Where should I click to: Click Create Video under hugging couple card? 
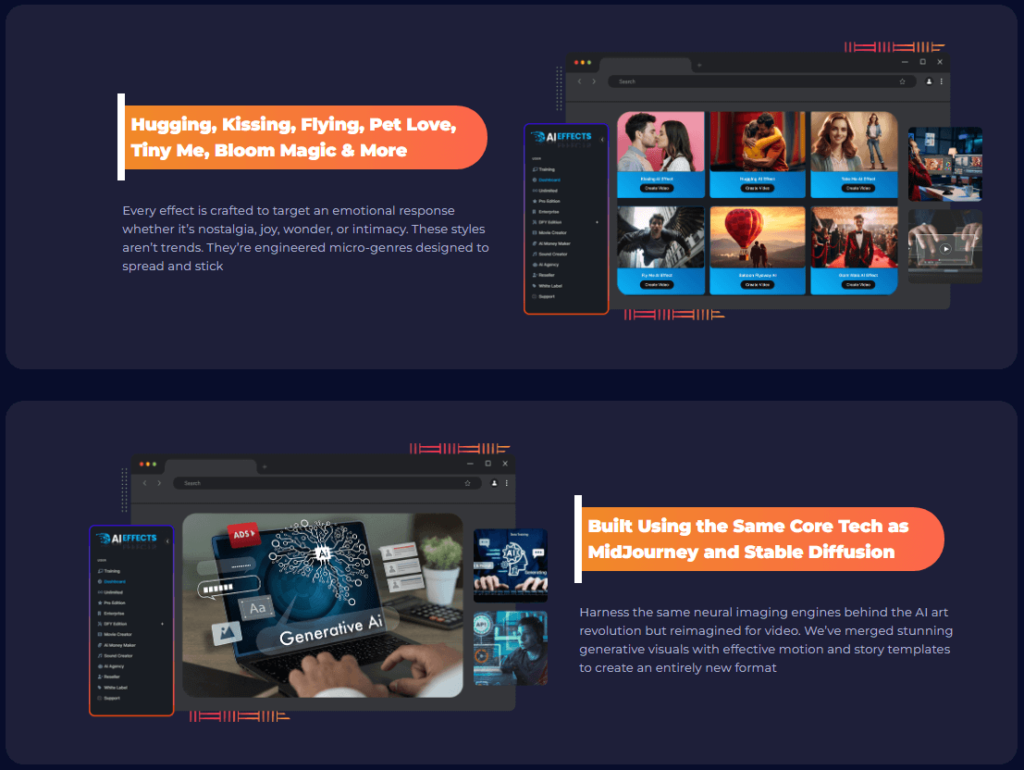[757, 188]
